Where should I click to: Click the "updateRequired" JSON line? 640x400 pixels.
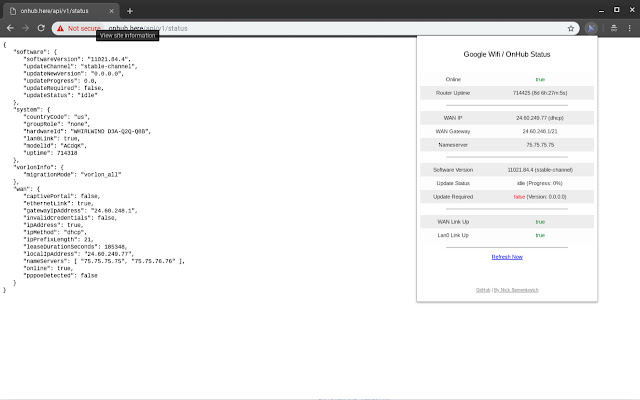pyautogui.click(x=63, y=88)
